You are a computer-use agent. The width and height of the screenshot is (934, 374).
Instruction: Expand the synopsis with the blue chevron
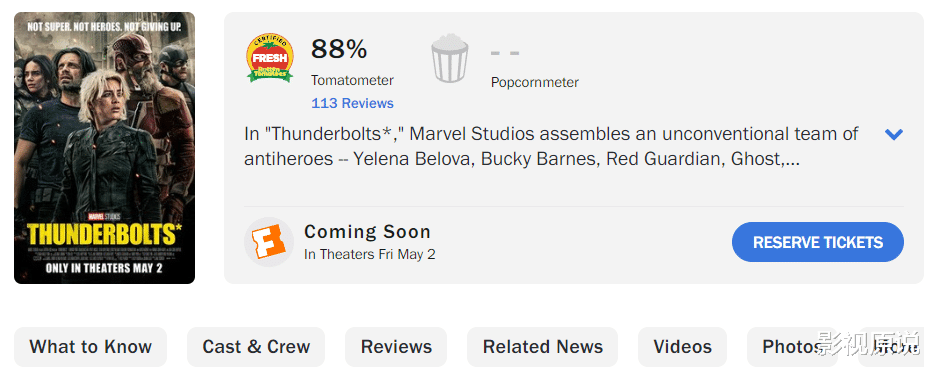tap(893, 135)
